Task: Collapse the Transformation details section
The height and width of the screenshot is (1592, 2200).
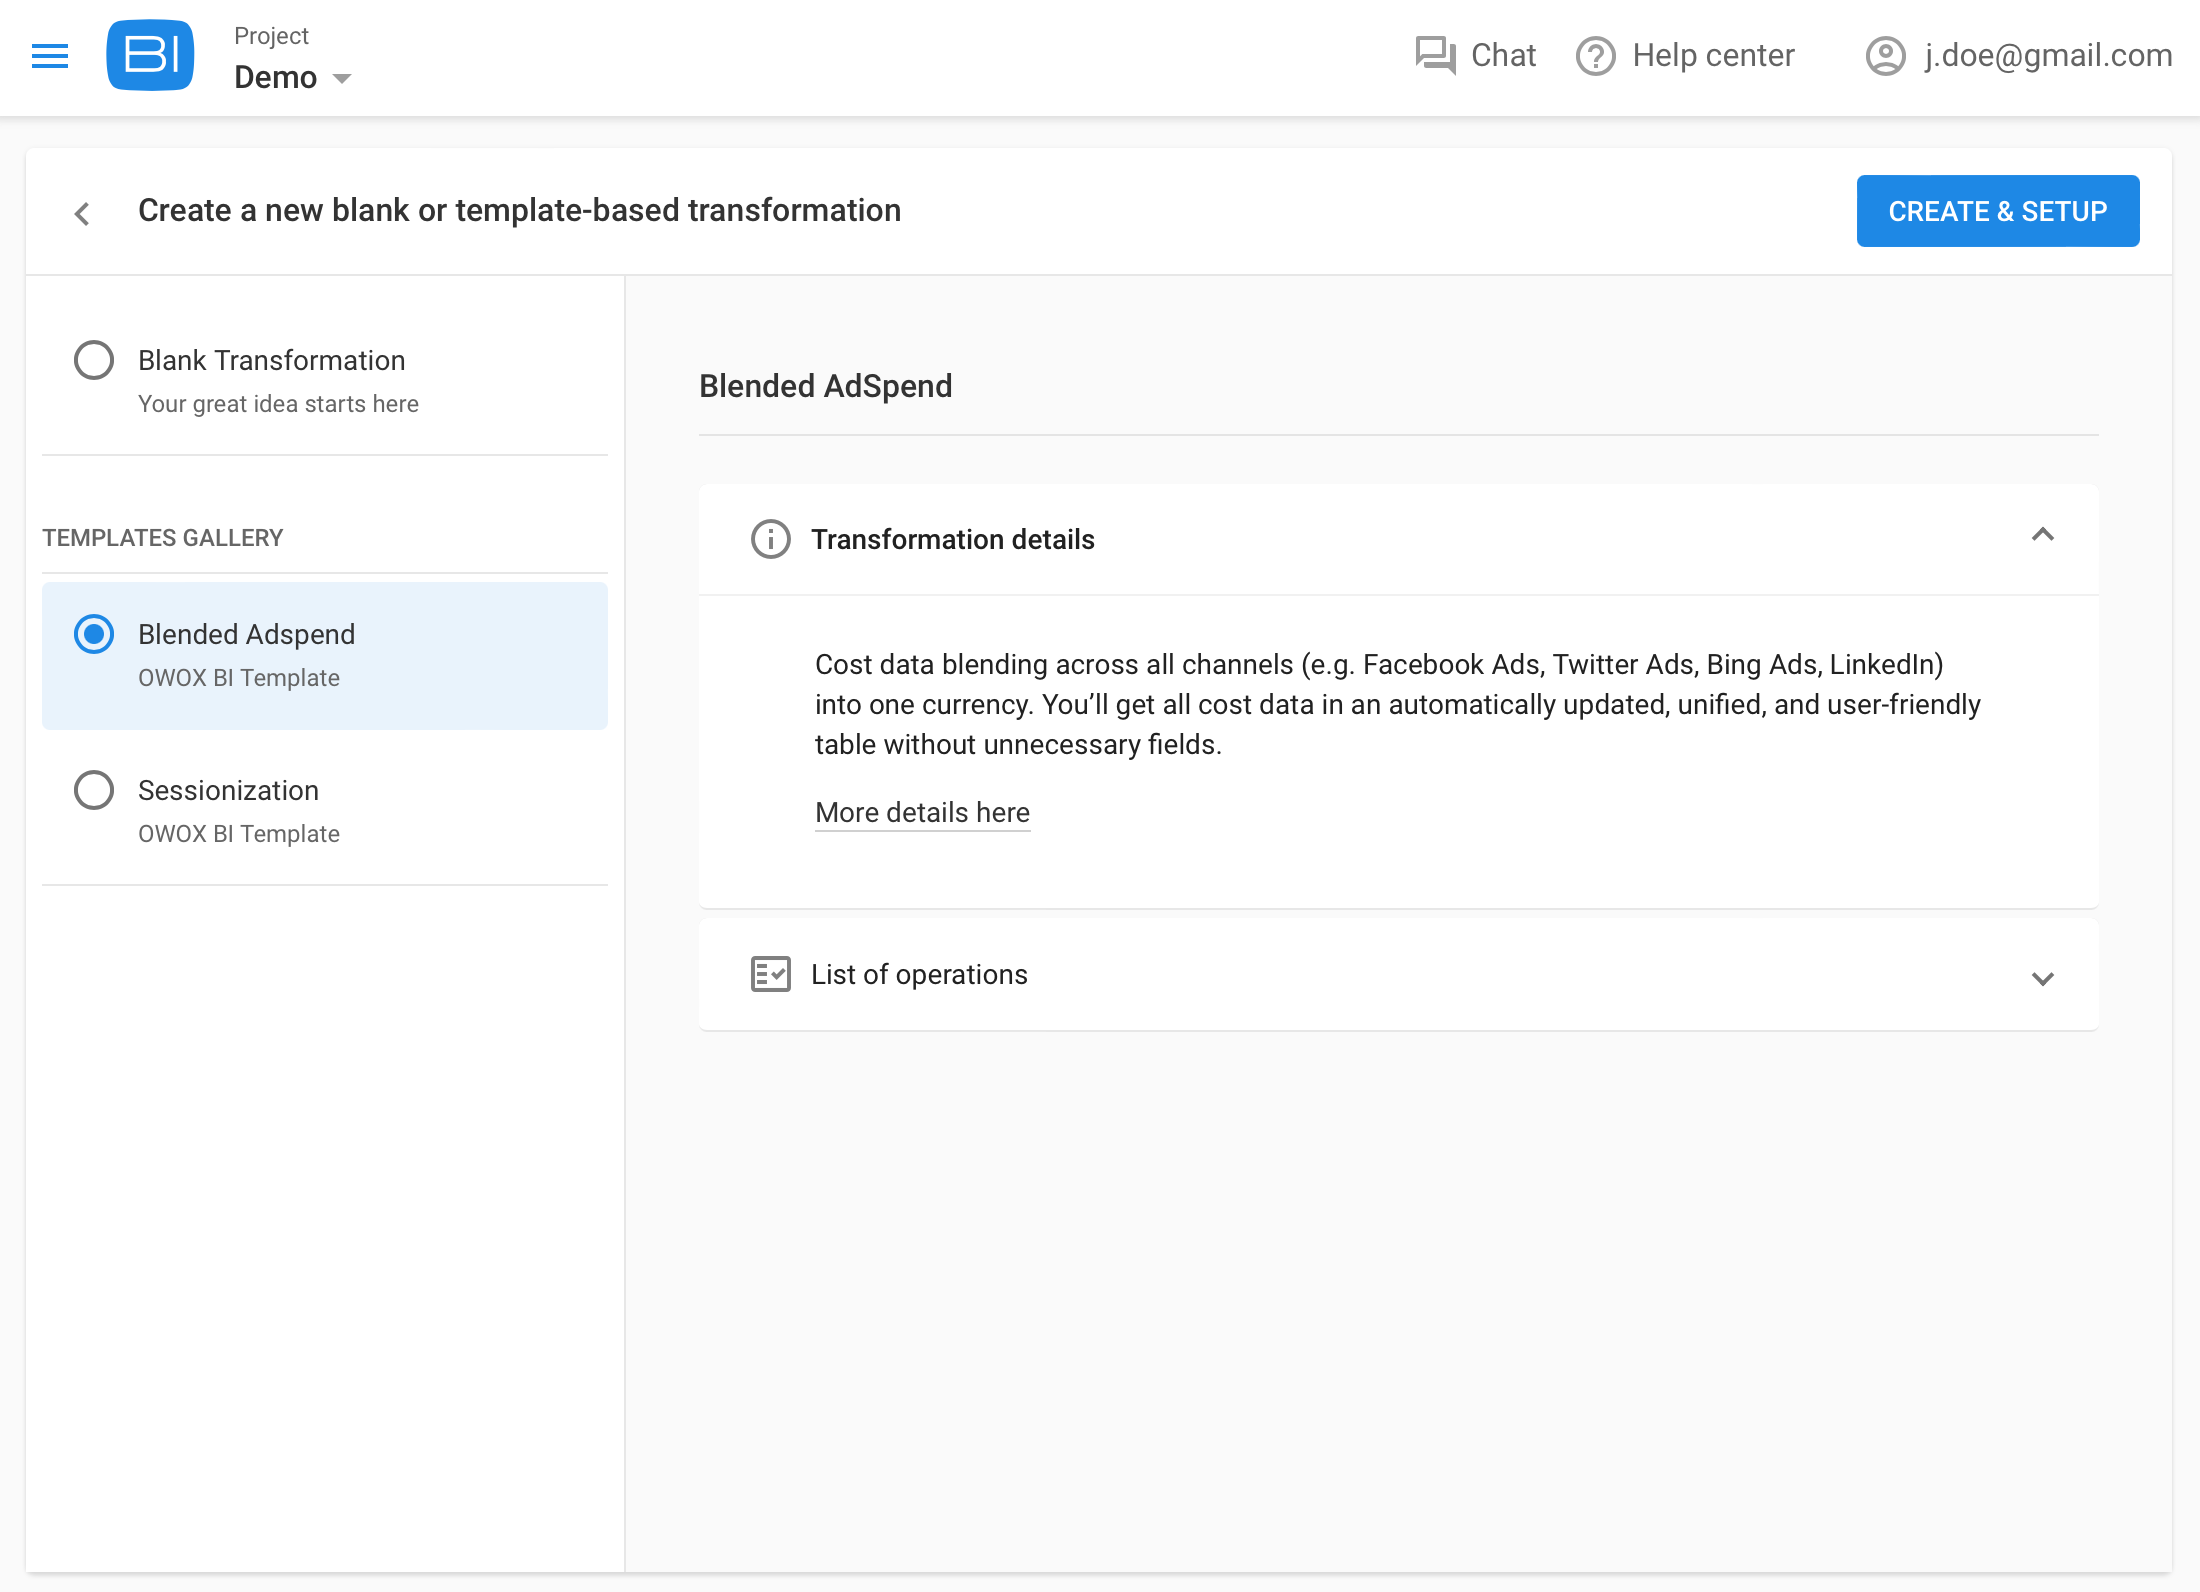Action: (2043, 535)
